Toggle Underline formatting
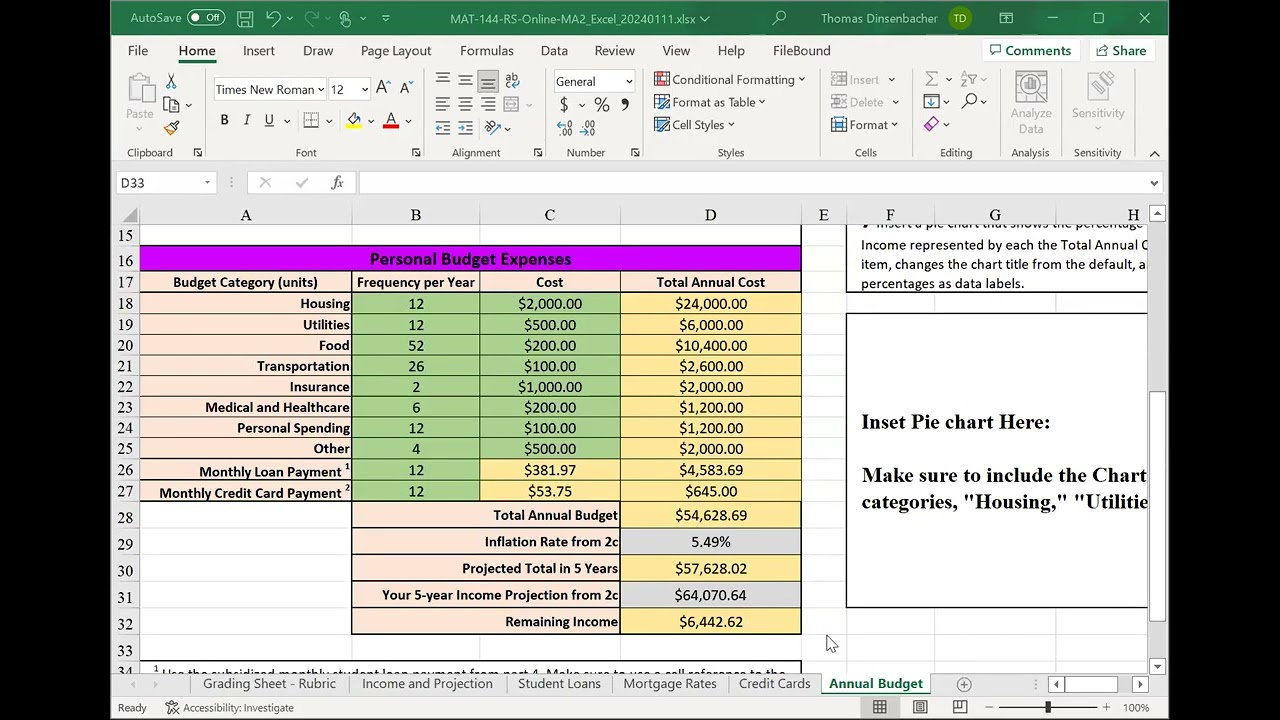Image resolution: width=1280 pixels, height=720 pixels. click(269, 120)
